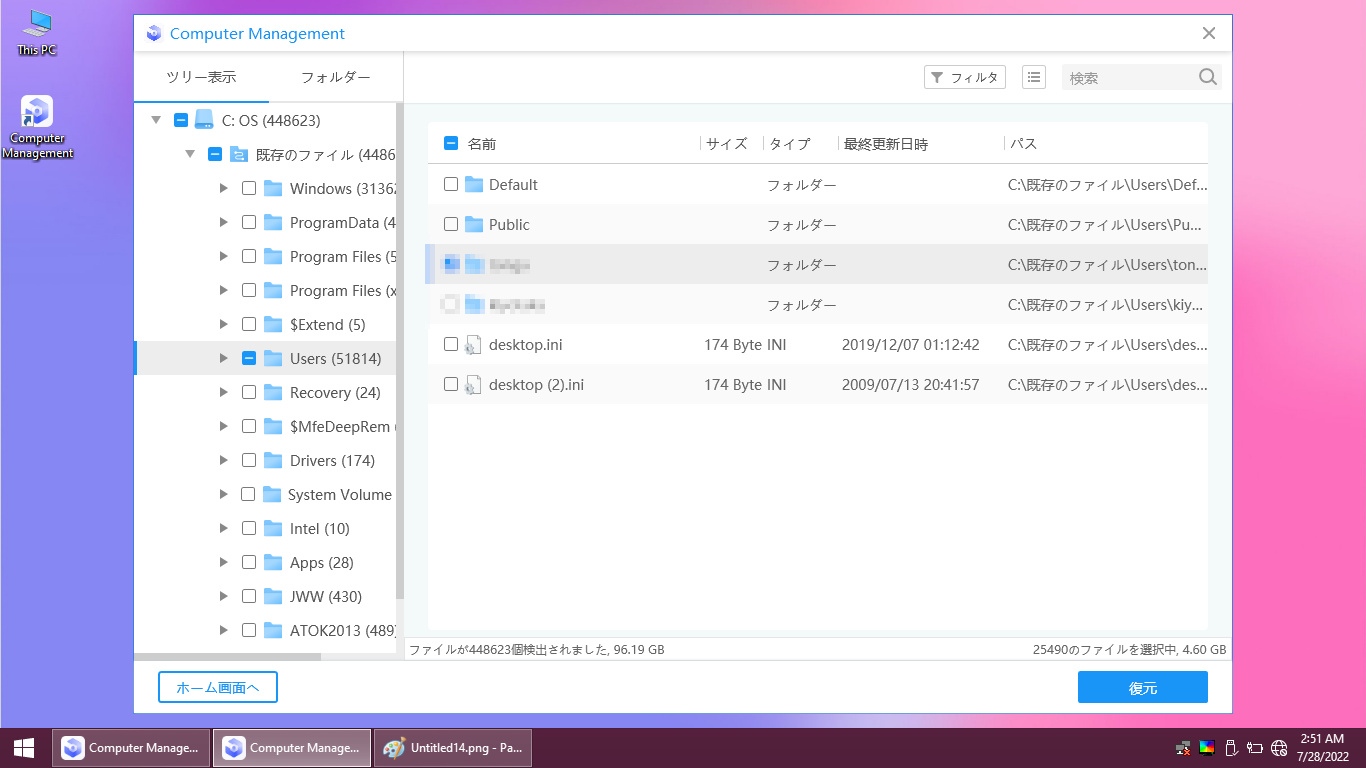Viewport: 1366px width, 768px height.
Task: Check the Public folder checkbox
Action: coord(451,224)
